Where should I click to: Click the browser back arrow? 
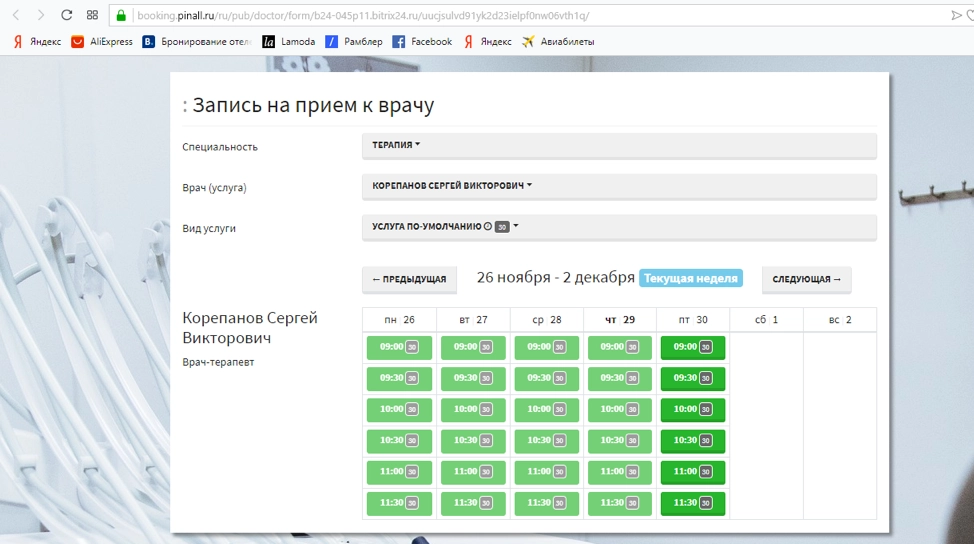(x=15, y=15)
